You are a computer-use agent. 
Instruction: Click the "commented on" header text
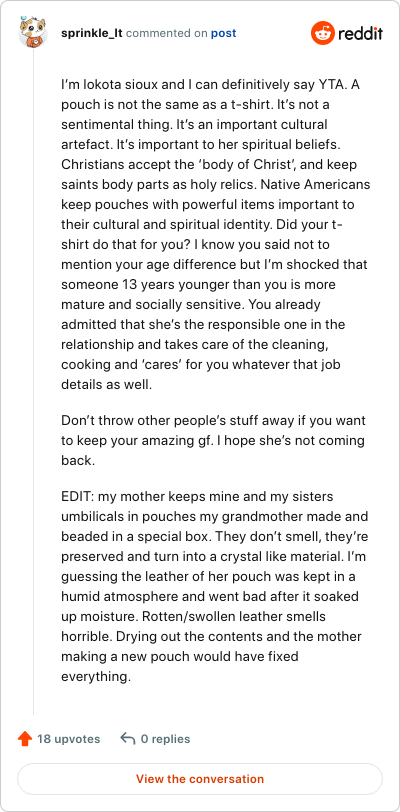click(x=167, y=34)
